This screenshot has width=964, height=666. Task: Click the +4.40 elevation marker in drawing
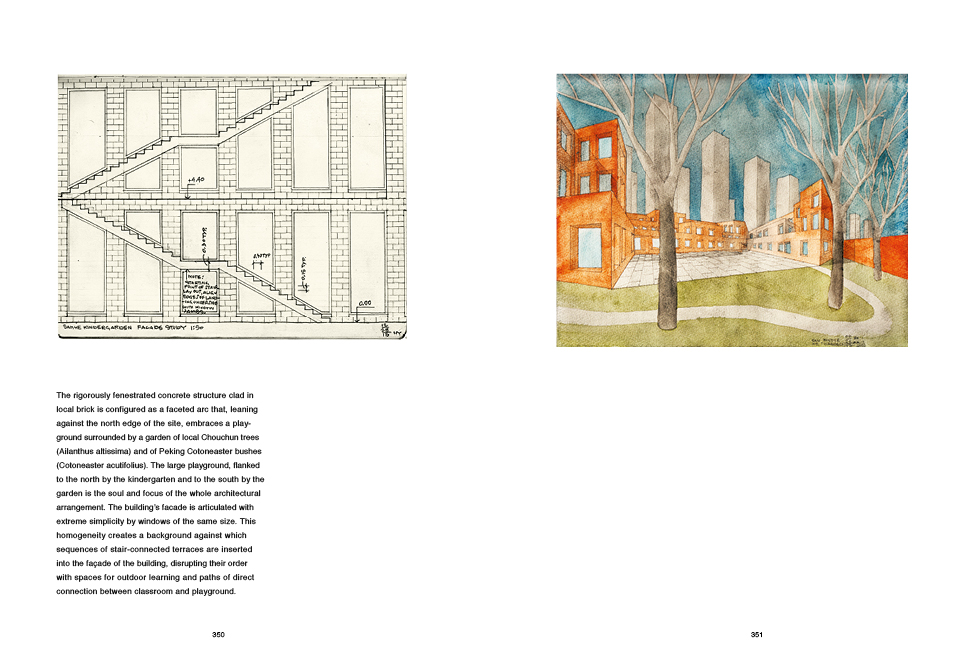click(197, 180)
